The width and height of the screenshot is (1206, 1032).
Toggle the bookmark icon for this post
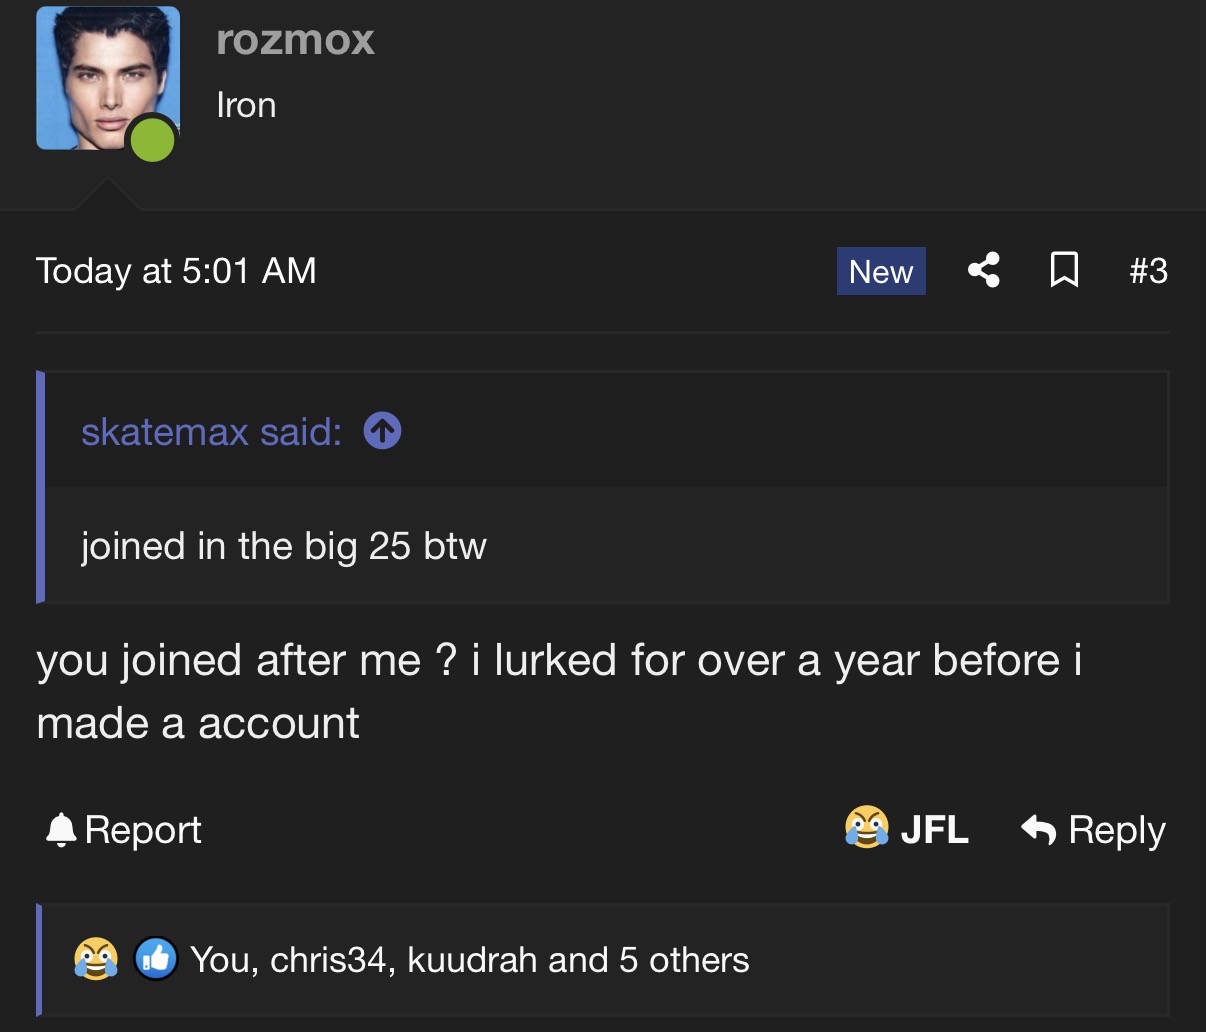tap(1064, 271)
